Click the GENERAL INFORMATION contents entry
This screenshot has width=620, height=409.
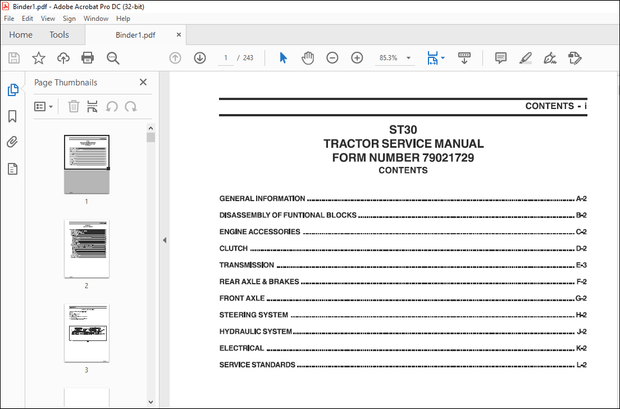(x=403, y=199)
